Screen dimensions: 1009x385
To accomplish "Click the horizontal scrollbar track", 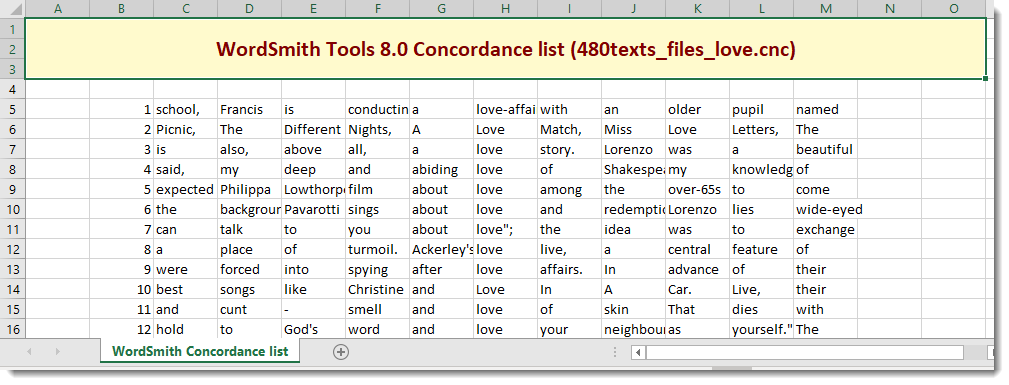I will point(804,352).
